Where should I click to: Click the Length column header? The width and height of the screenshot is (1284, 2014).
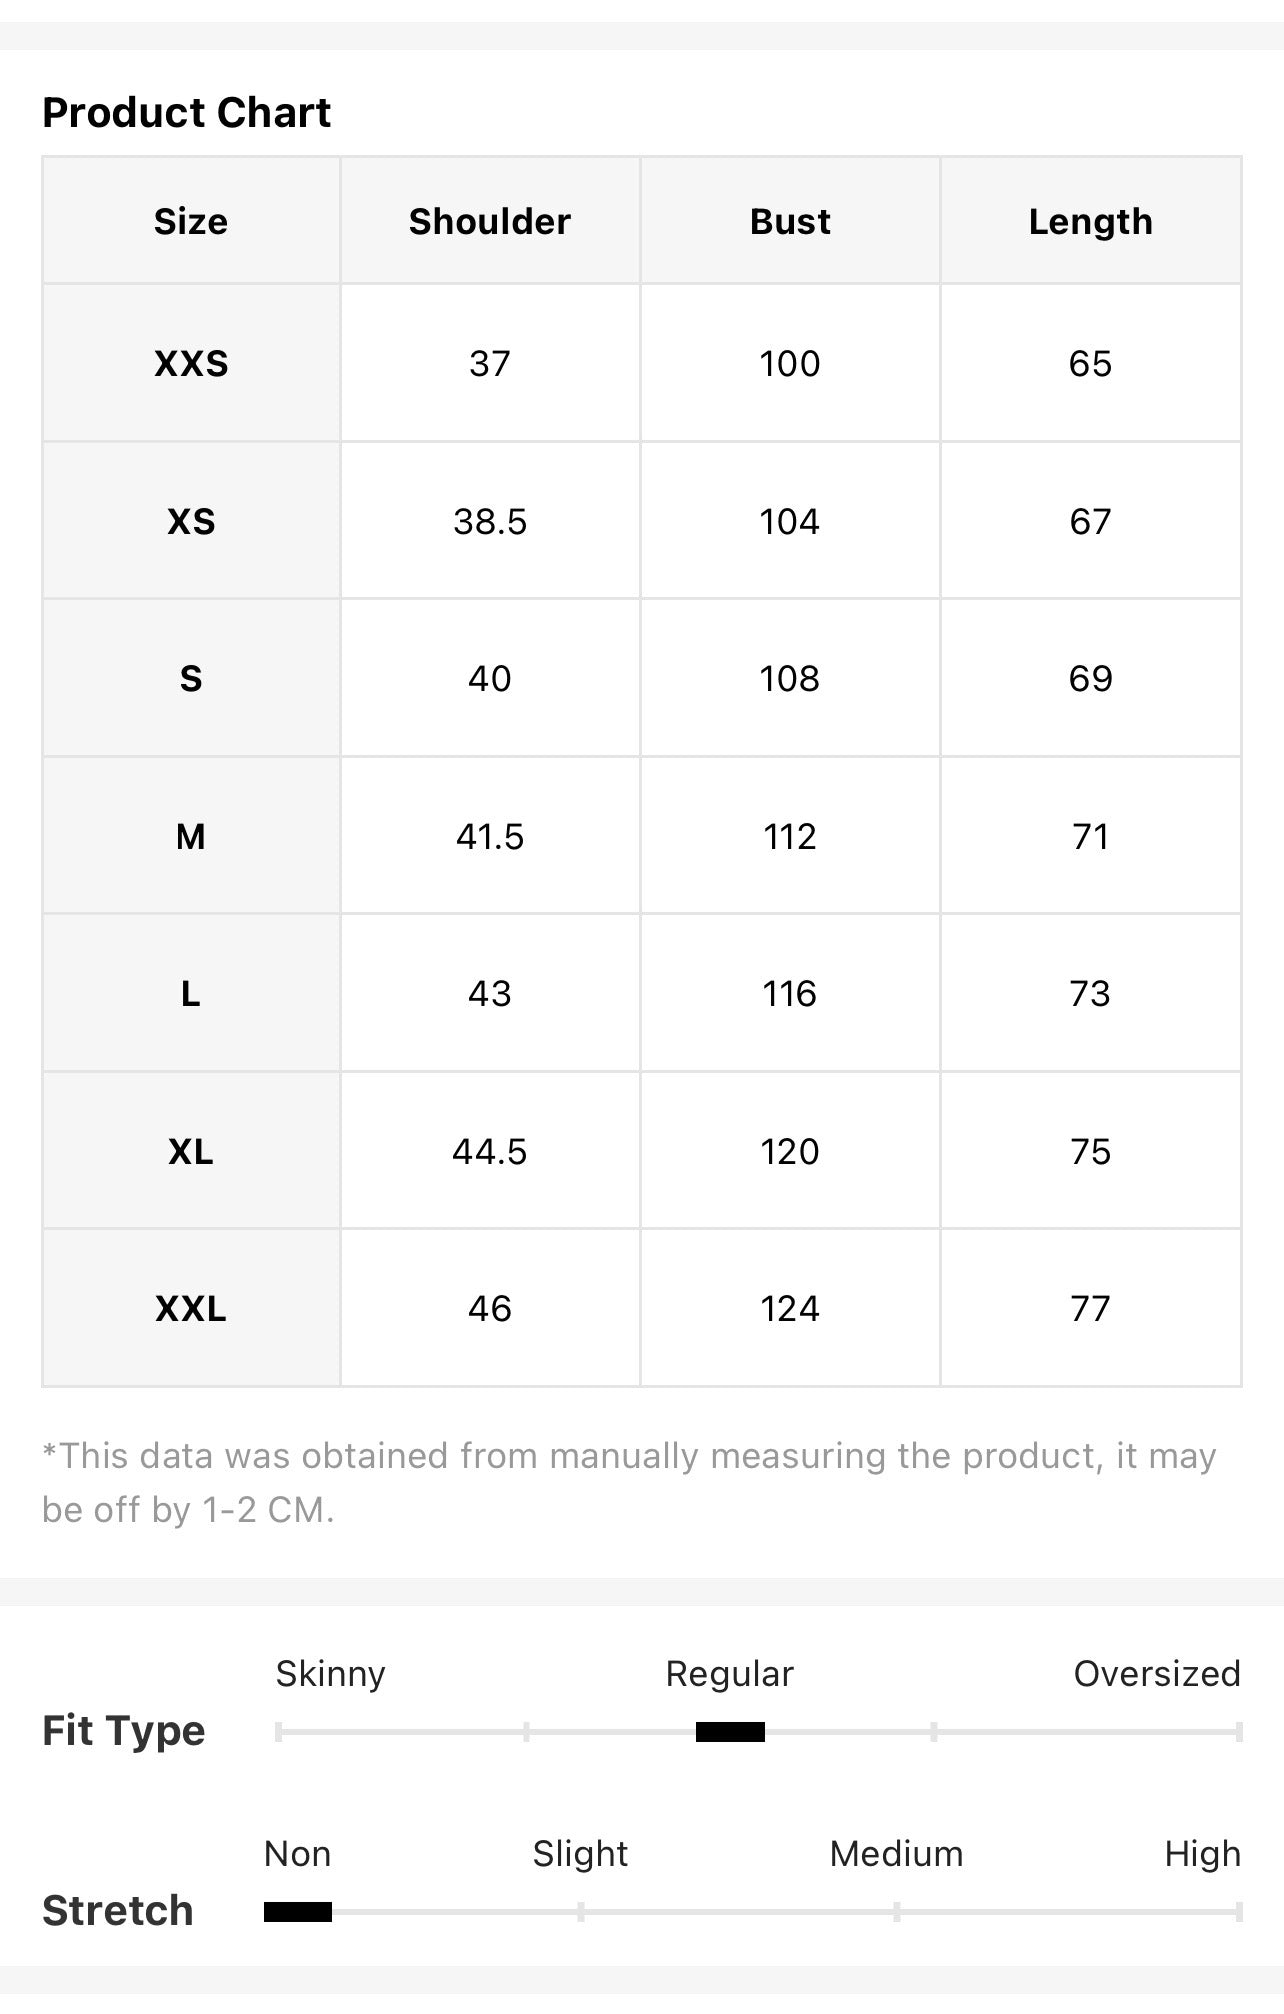pos(1091,221)
